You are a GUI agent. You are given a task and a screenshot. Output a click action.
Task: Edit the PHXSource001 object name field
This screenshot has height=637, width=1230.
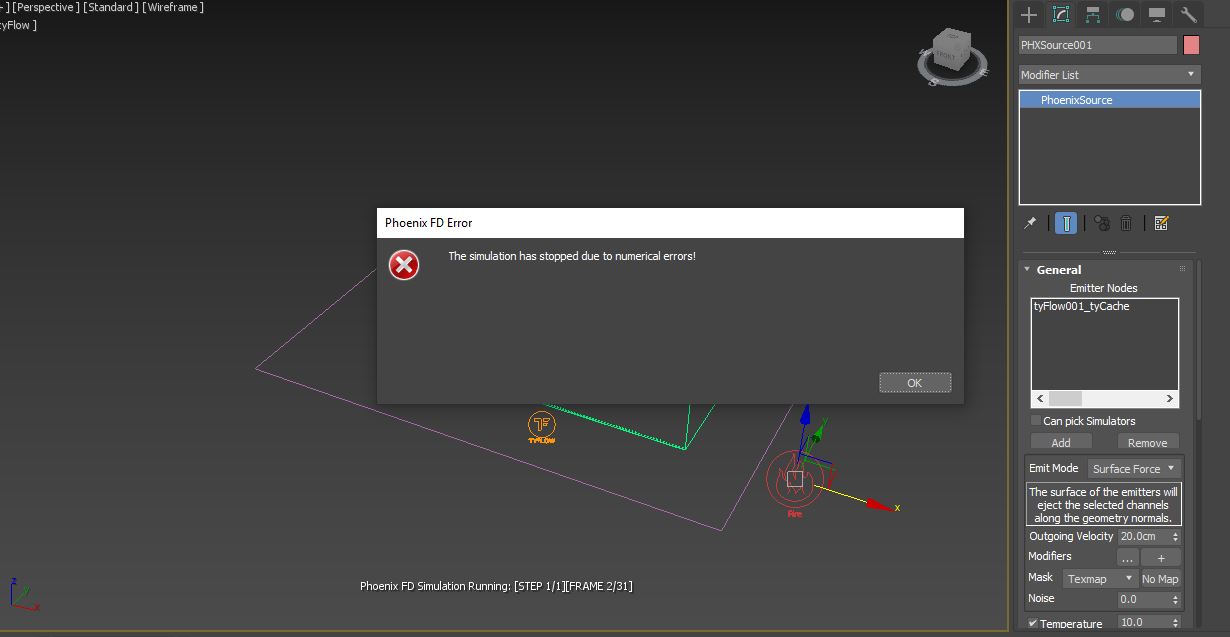click(1097, 45)
